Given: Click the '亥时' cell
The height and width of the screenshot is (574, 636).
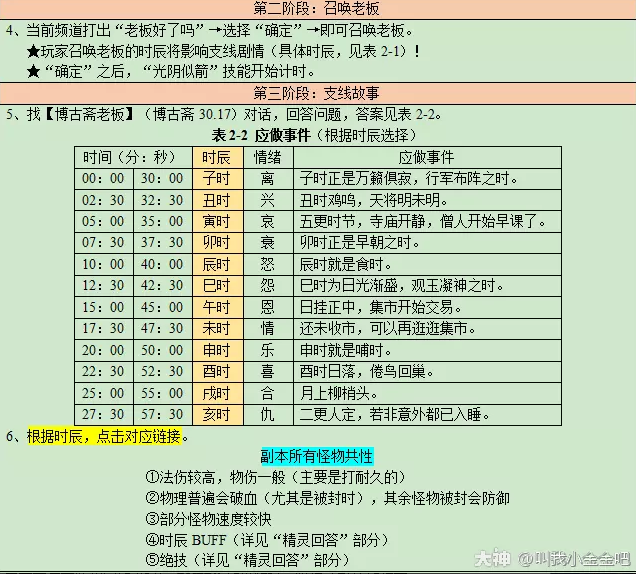Looking at the screenshot, I should tap(218, 415).
